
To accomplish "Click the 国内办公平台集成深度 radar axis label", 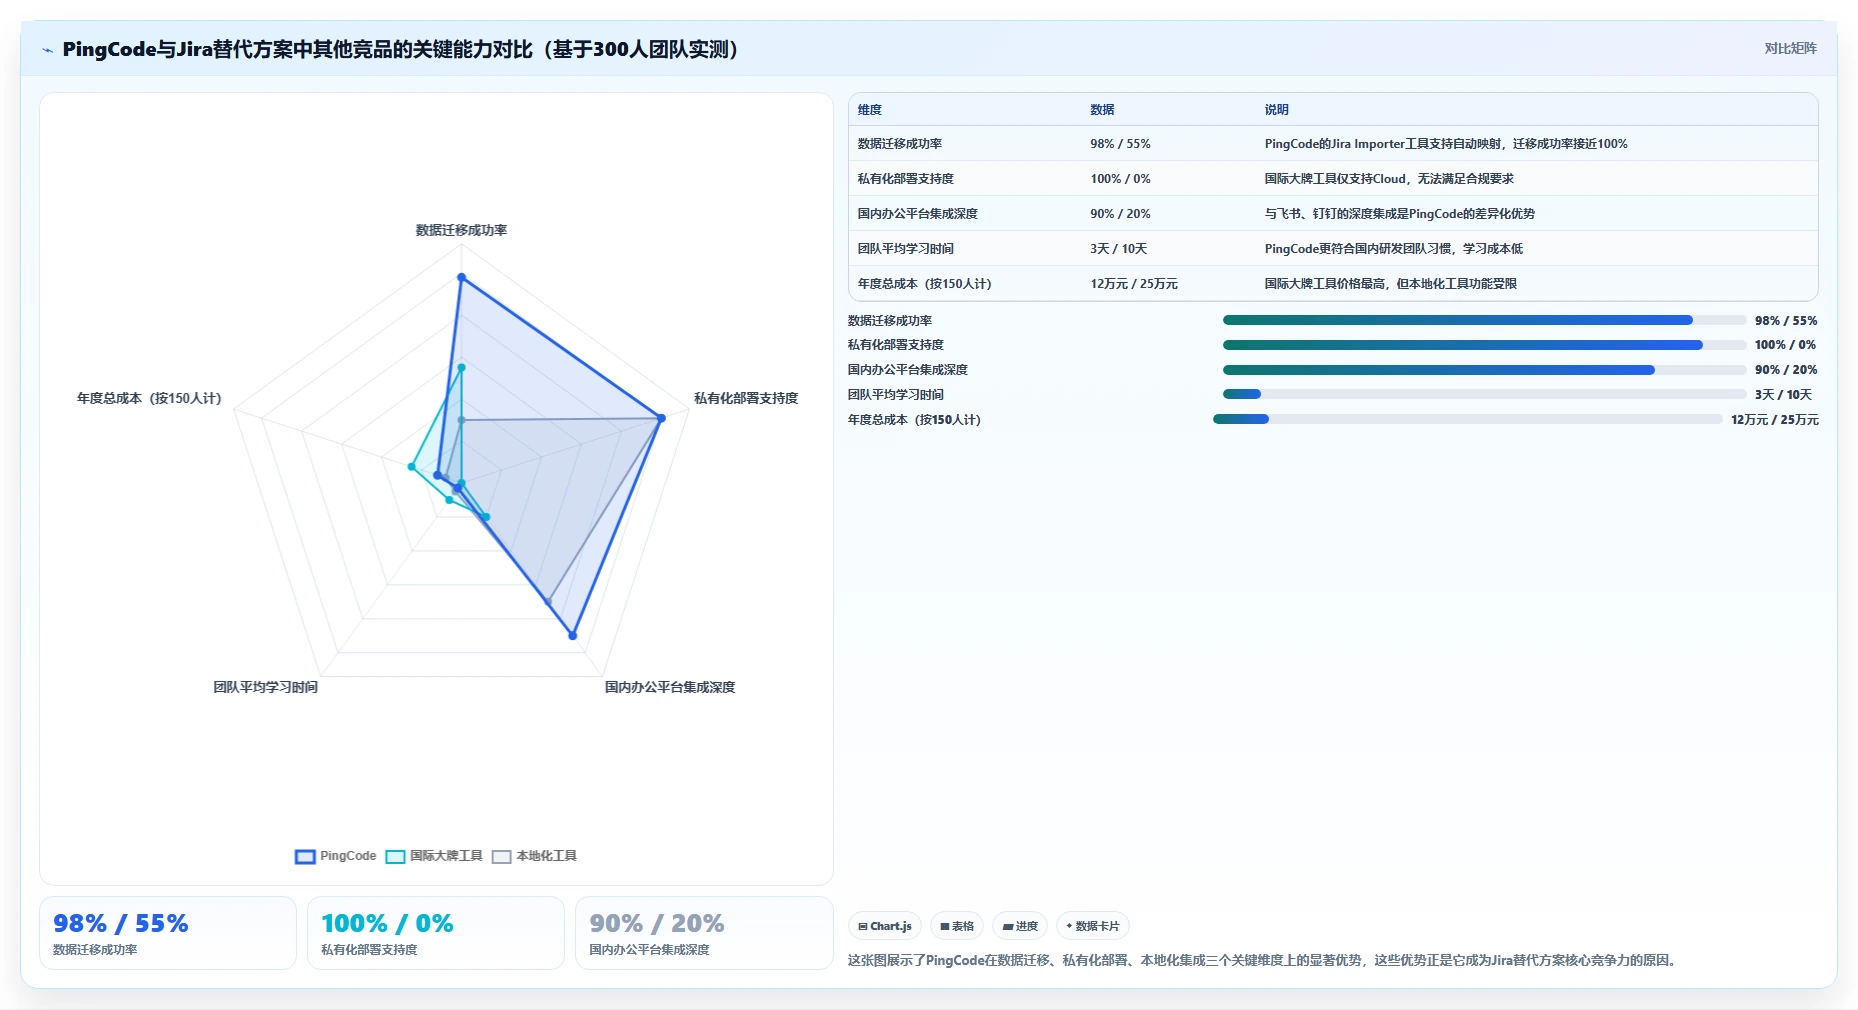I will pyautogui.click(x=670, y=687).
